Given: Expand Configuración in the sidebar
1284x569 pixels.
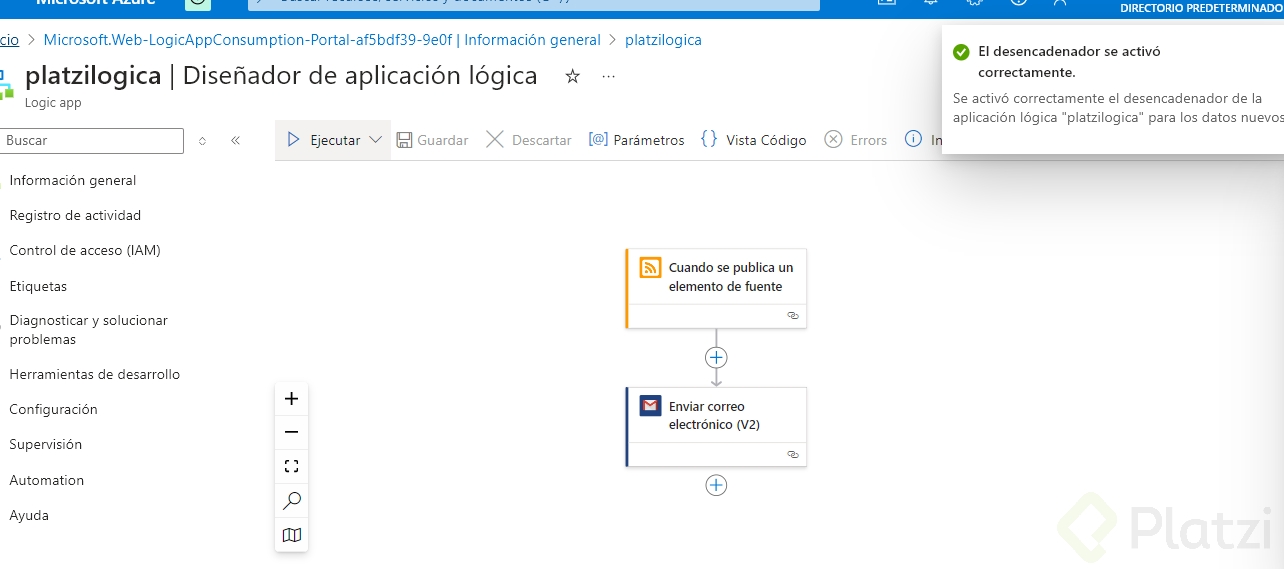Looking at the screenshot, I should click(x=53, y=410).
